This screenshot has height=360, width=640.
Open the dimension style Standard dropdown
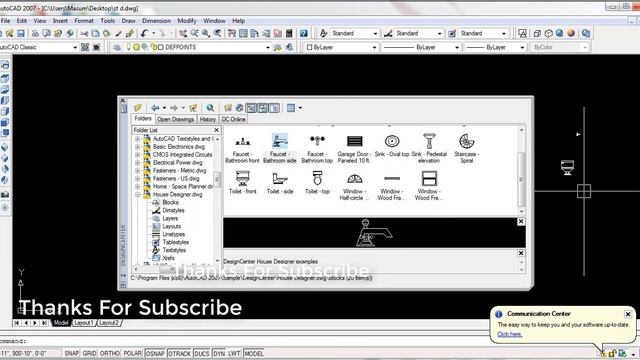[440, 33]
